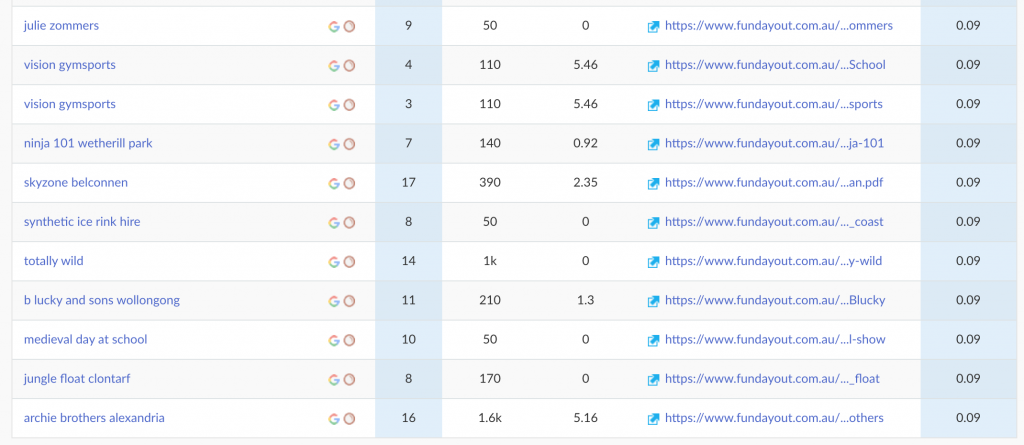Click the Google icon beside medieval day at school
Screen dimensions: 1024x445
334,340
